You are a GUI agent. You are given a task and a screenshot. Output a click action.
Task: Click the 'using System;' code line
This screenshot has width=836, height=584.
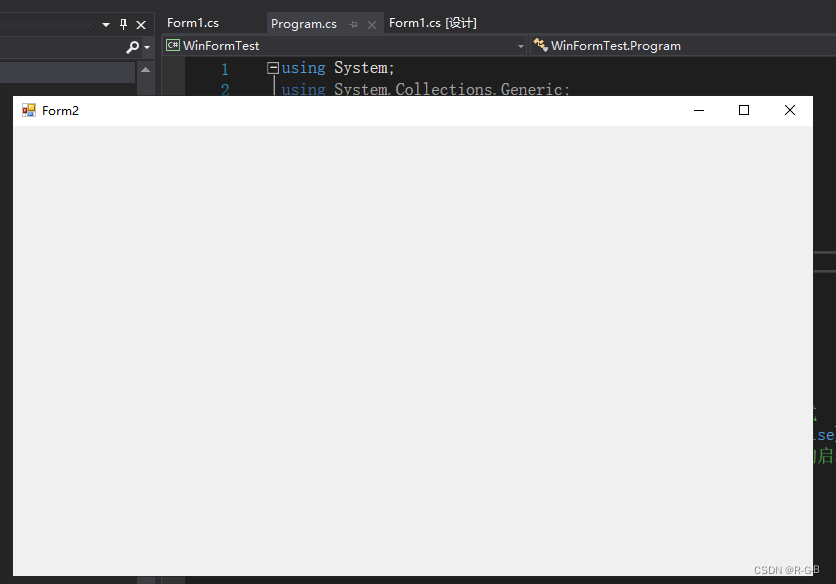pos(337,68)
